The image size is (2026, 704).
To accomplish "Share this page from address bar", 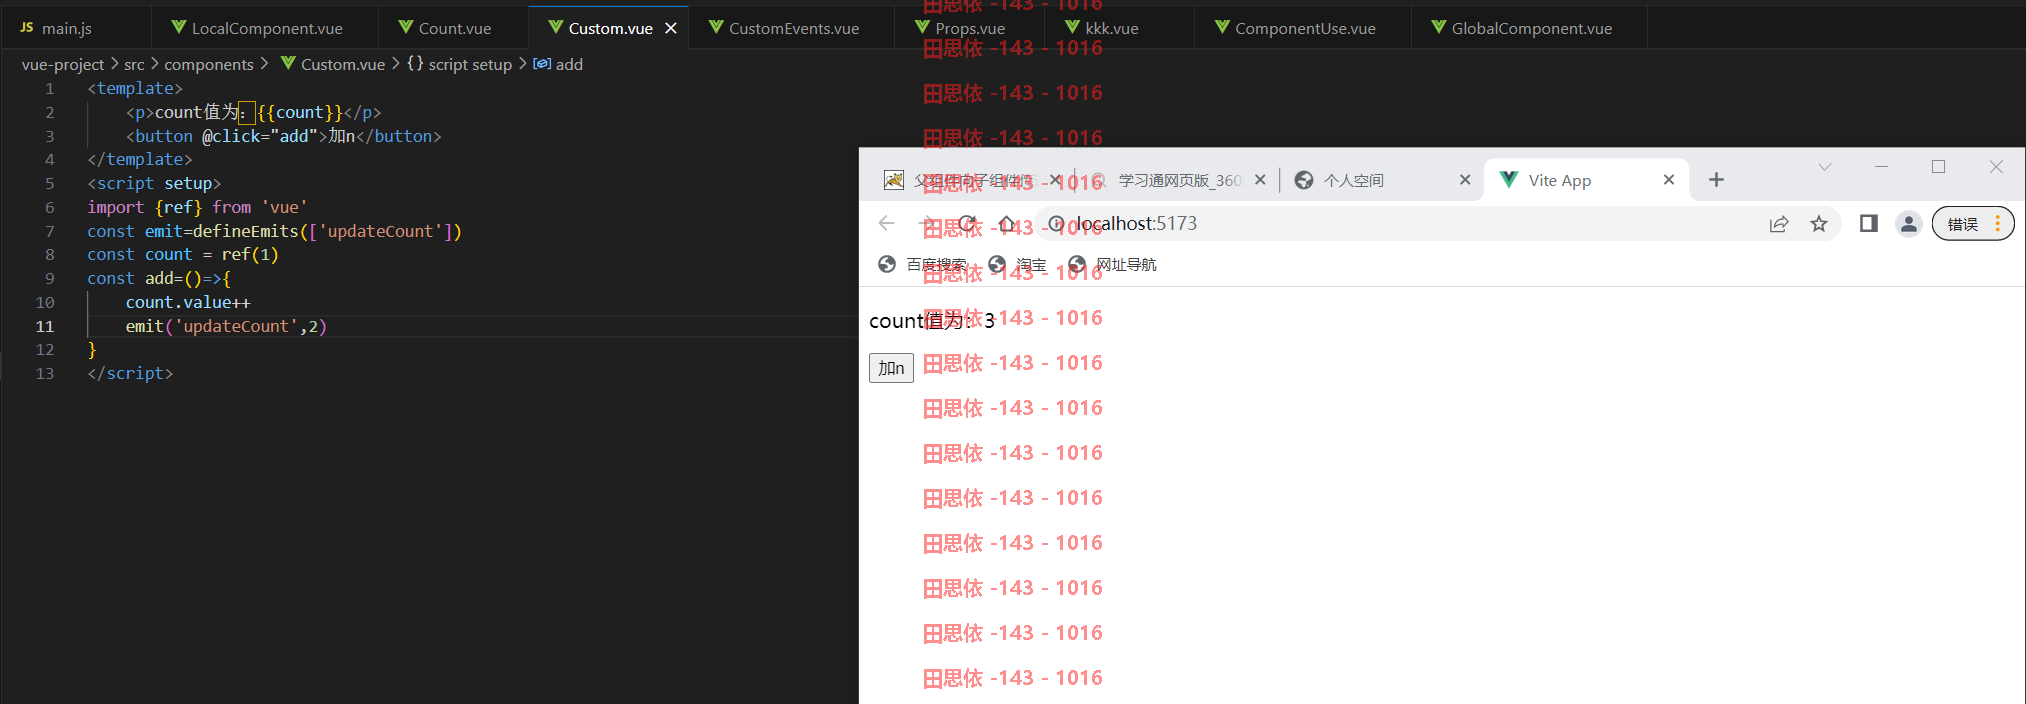I will coord(1779,224).
